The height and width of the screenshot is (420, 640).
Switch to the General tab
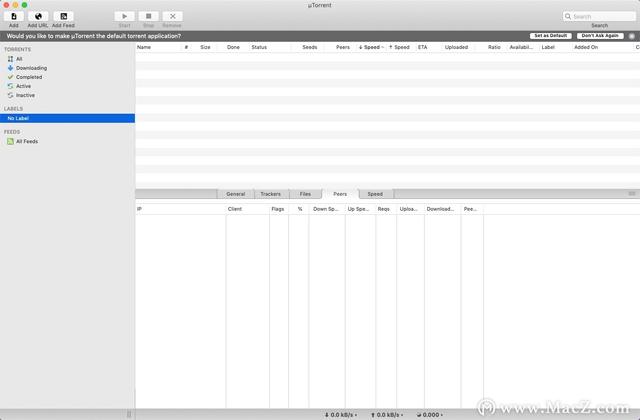tap(236, 194)
